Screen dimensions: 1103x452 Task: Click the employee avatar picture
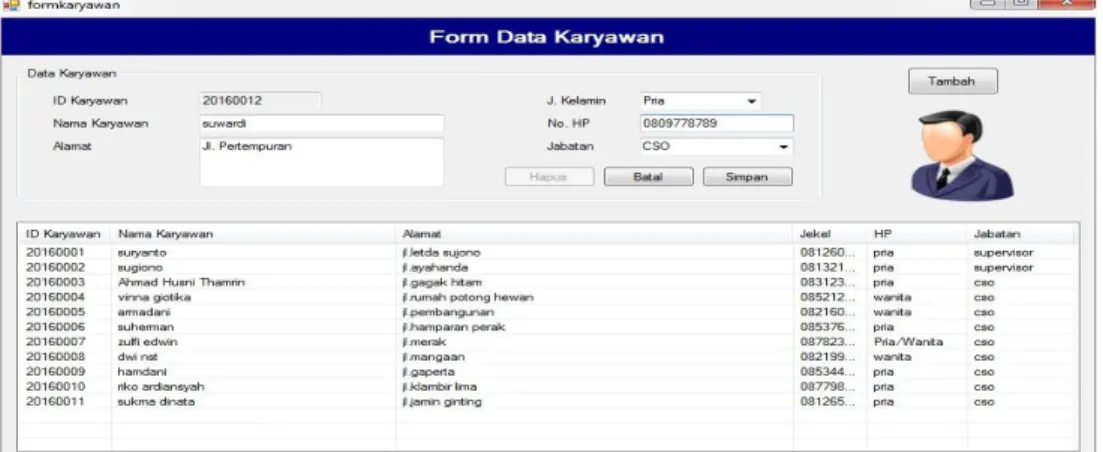[x=962, y=155]
